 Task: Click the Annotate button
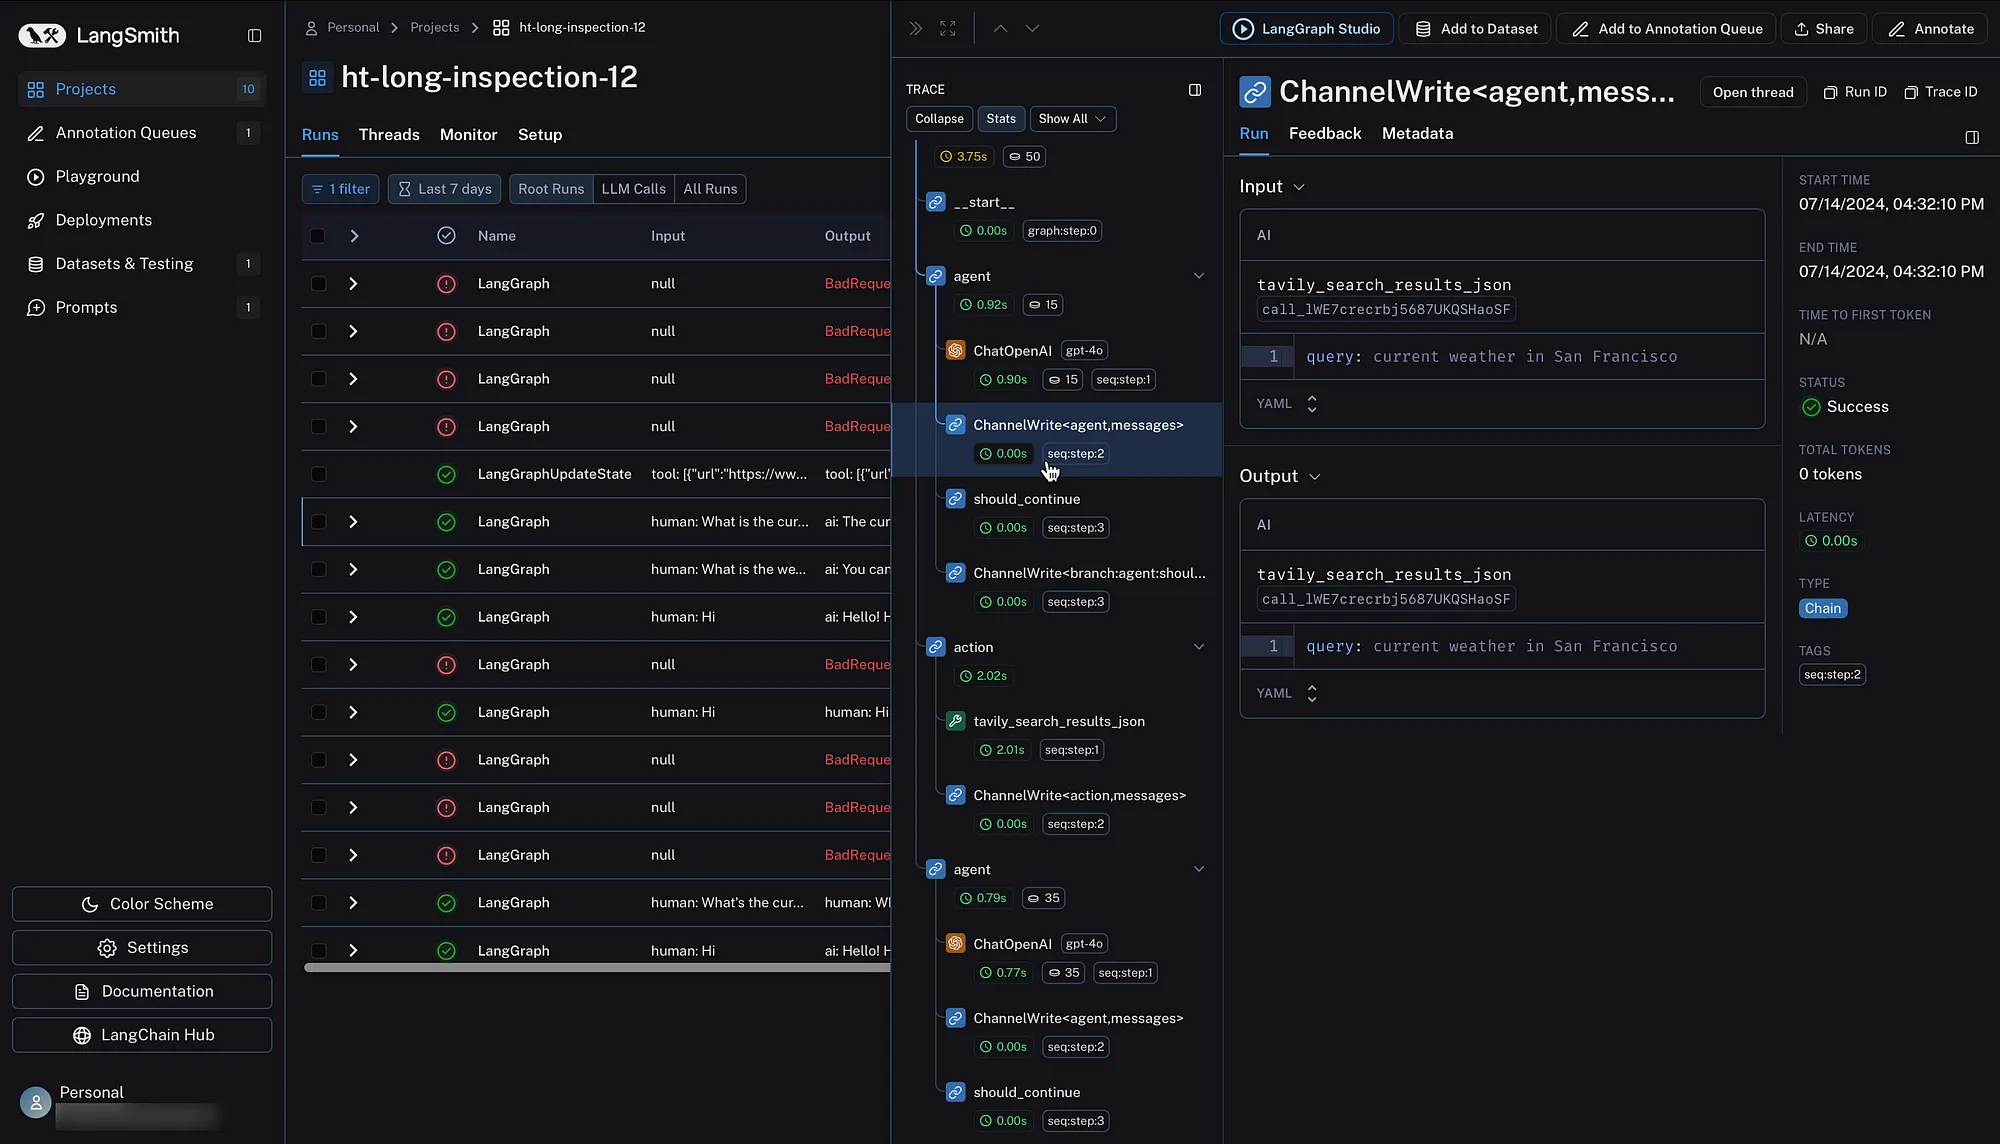point(1931,29)
